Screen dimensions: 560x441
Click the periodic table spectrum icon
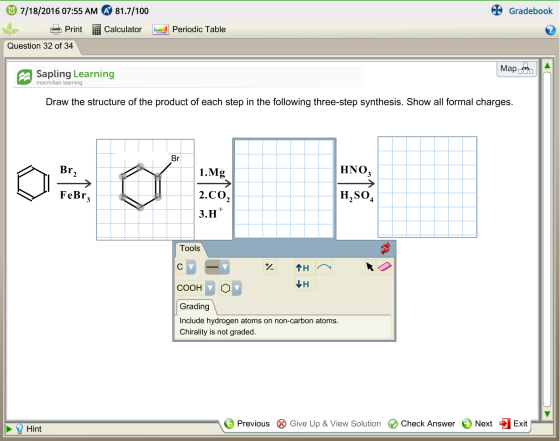coord(160,29)
